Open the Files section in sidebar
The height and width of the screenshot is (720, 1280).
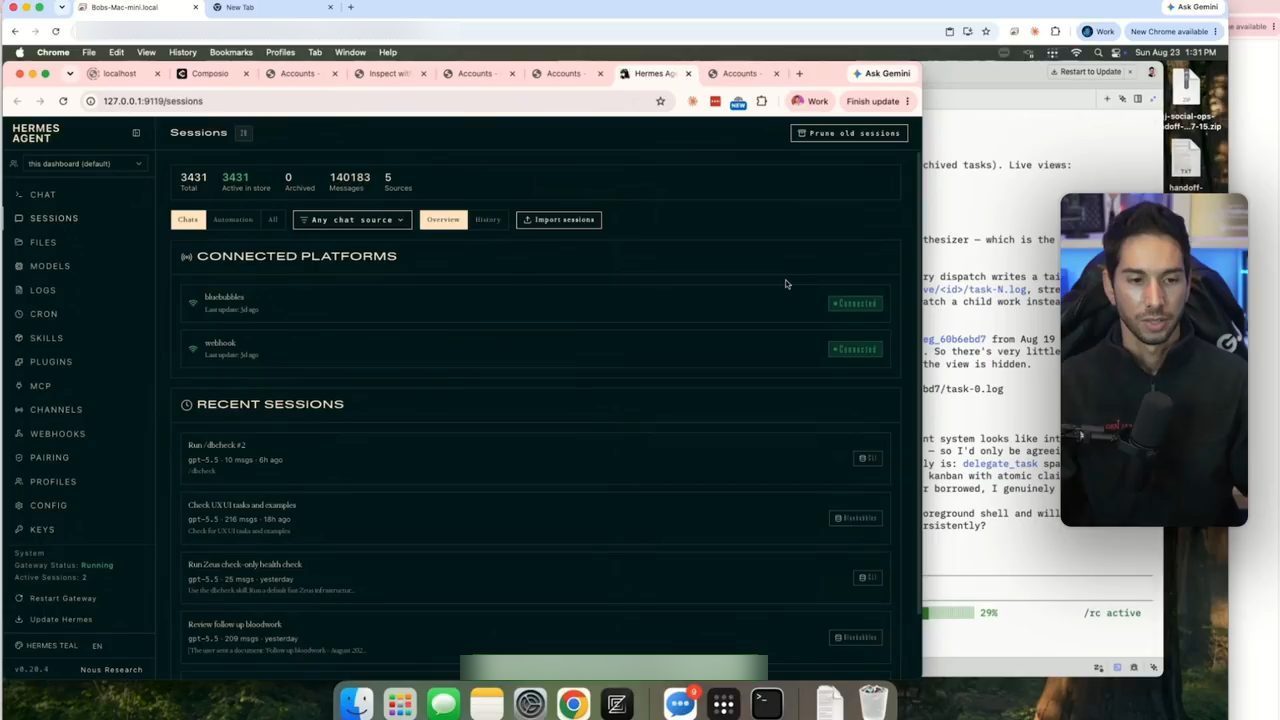point(42,243)
